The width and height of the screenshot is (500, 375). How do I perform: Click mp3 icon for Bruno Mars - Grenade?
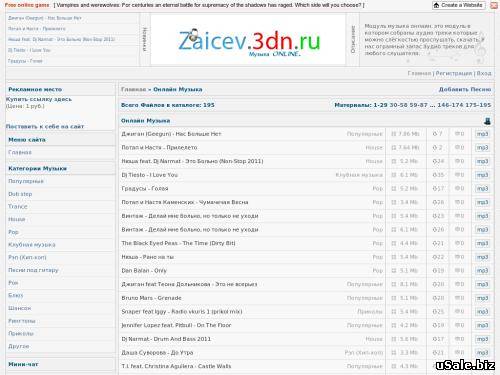click(482, 298)
